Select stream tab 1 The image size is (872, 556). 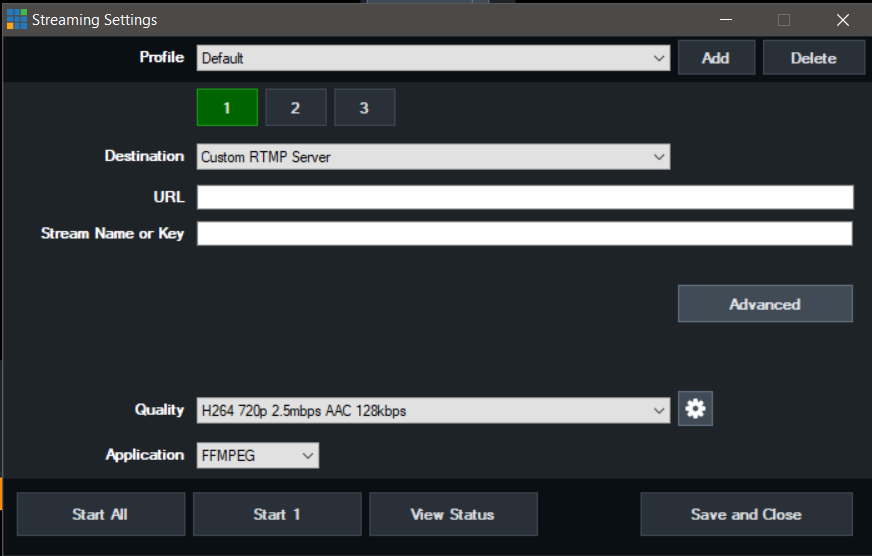click(x=227, y=107)
